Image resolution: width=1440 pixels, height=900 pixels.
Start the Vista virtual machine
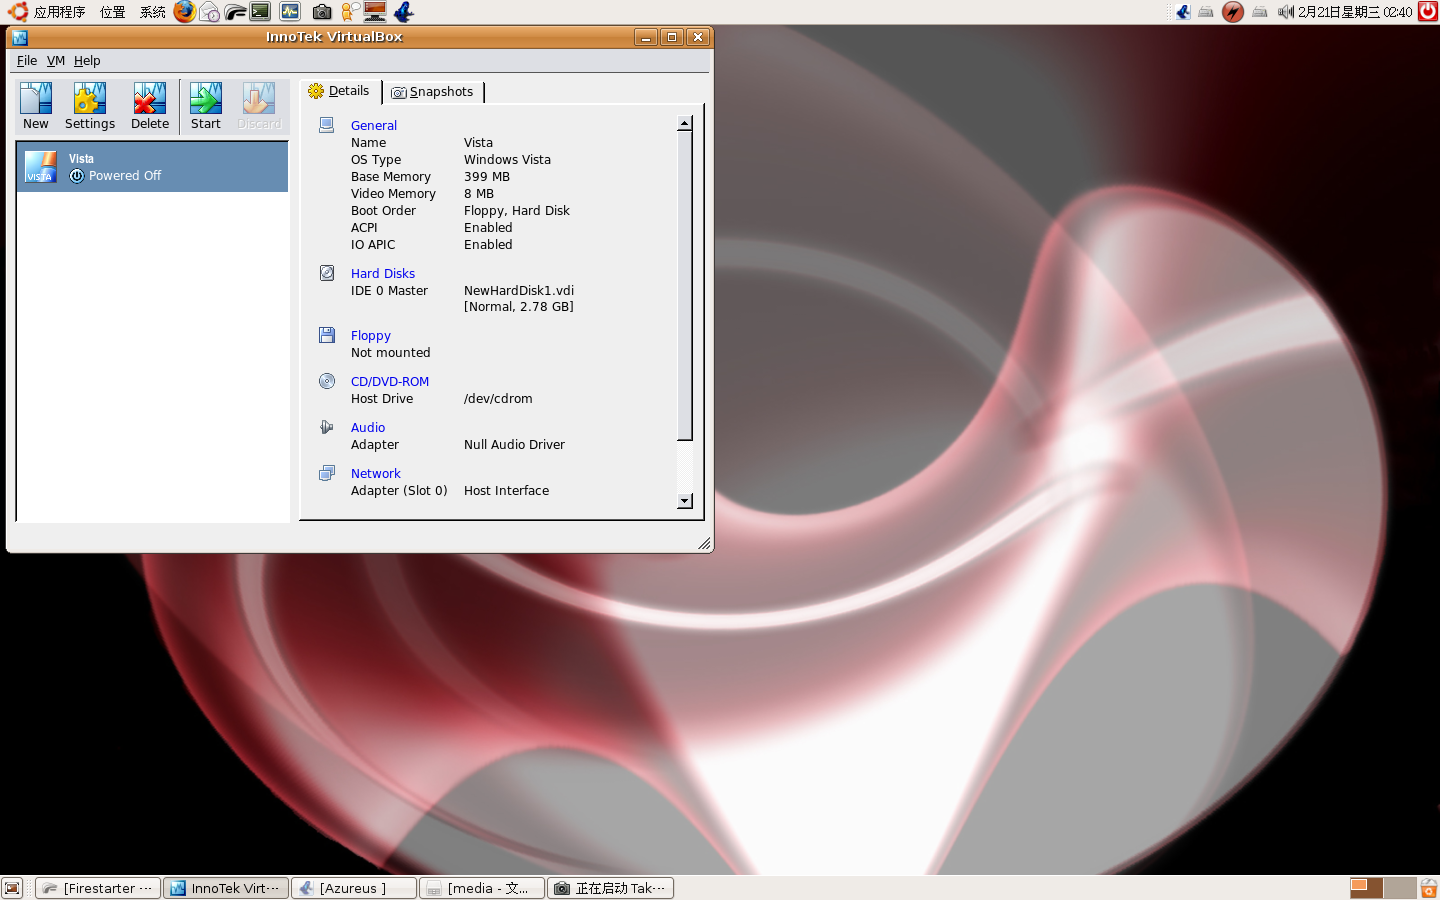[x=206, y=106]
